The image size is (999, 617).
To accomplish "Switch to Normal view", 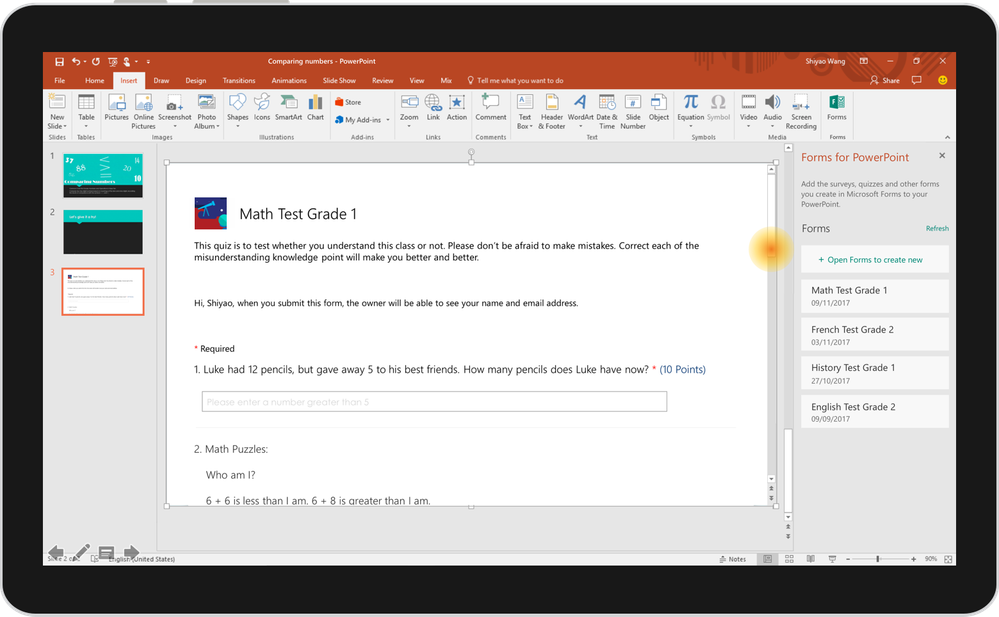I will coord(768,559).
